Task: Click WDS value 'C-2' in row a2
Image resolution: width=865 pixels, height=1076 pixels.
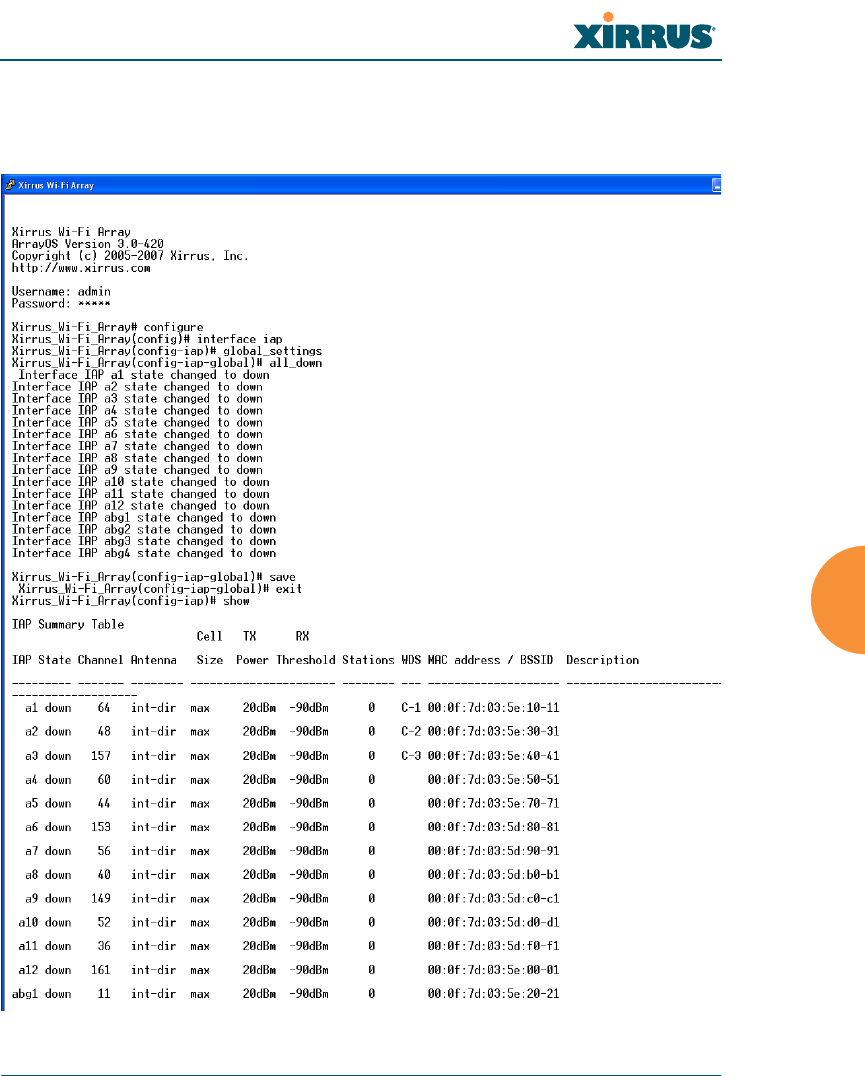Action: (411, 732)
